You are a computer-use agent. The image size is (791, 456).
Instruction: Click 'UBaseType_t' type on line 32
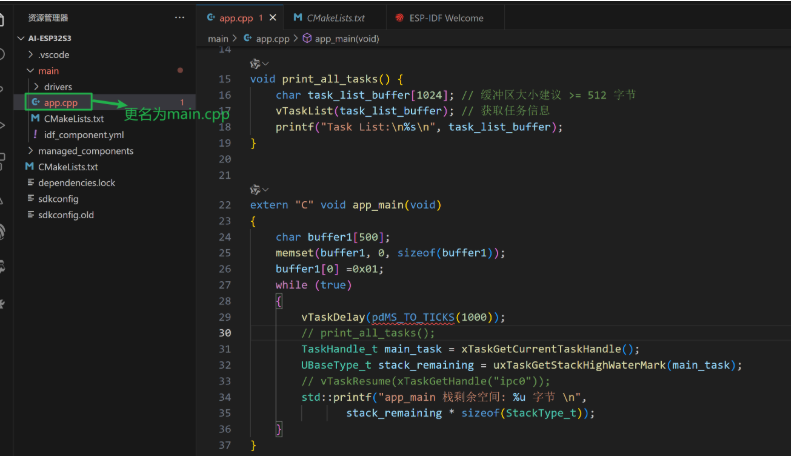pyautogui.click(x=336, y=365)
